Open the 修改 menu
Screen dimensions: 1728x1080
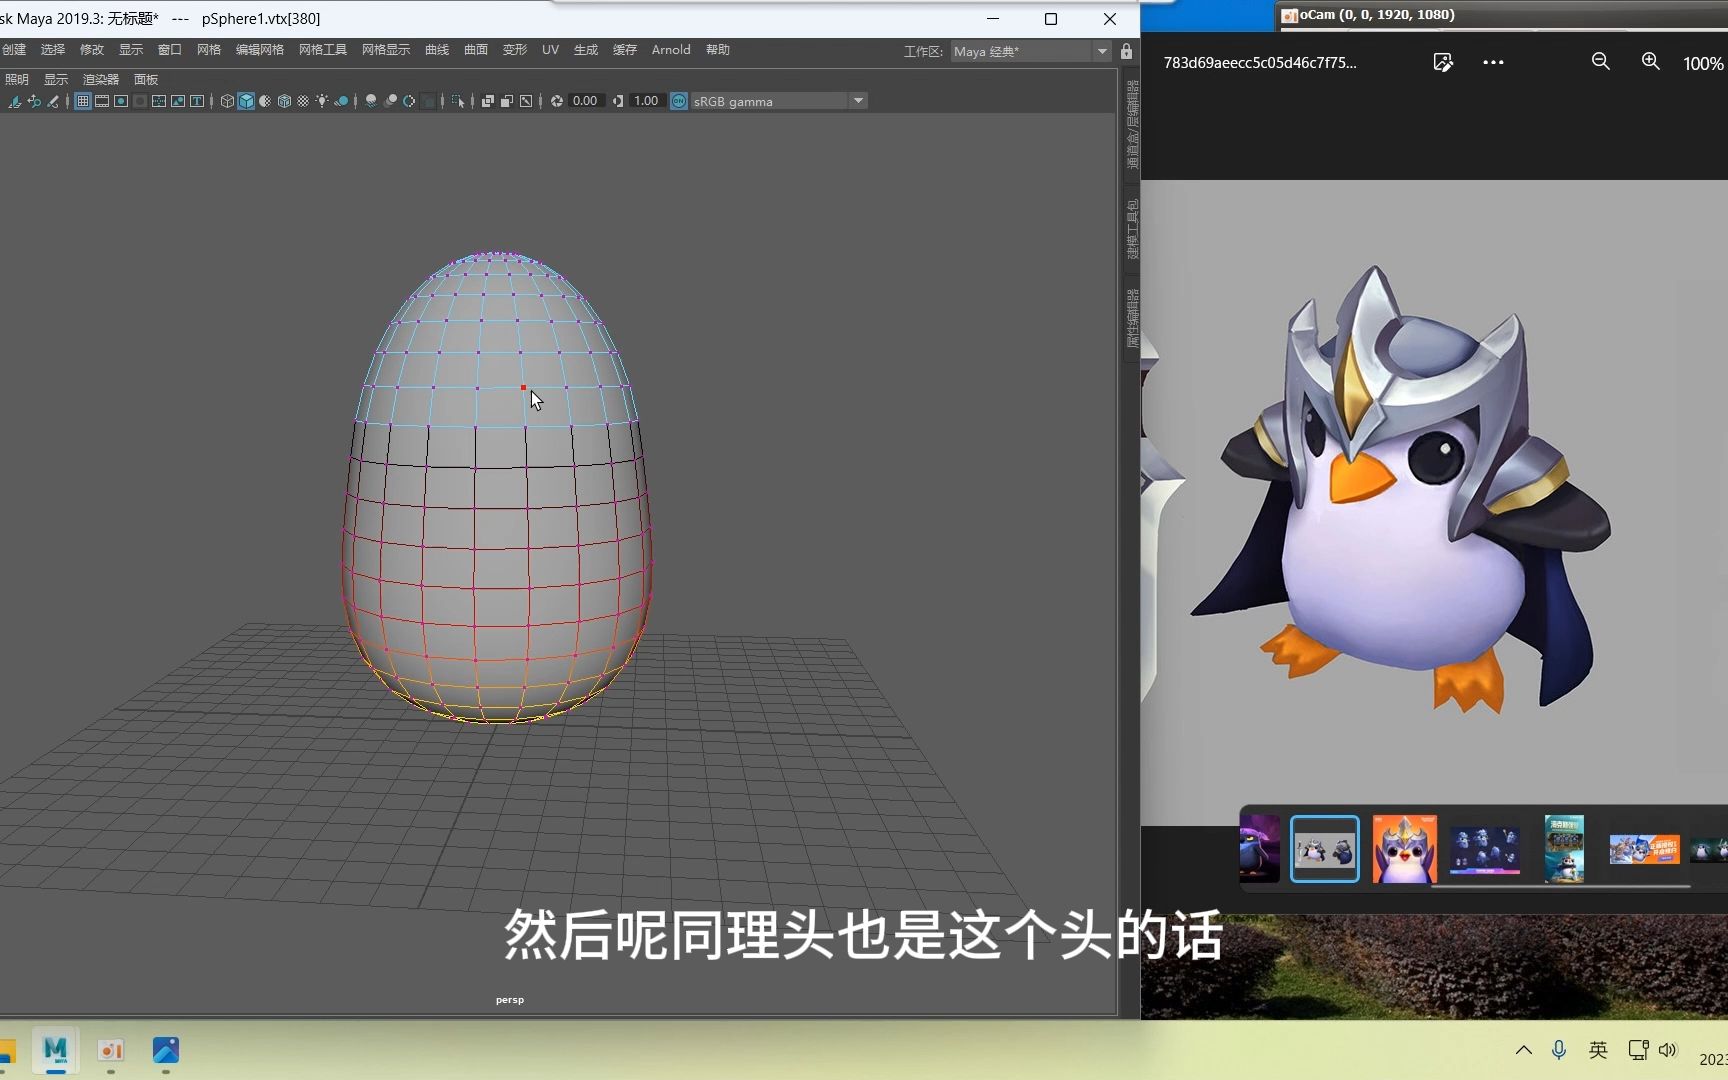click(92, 50)
